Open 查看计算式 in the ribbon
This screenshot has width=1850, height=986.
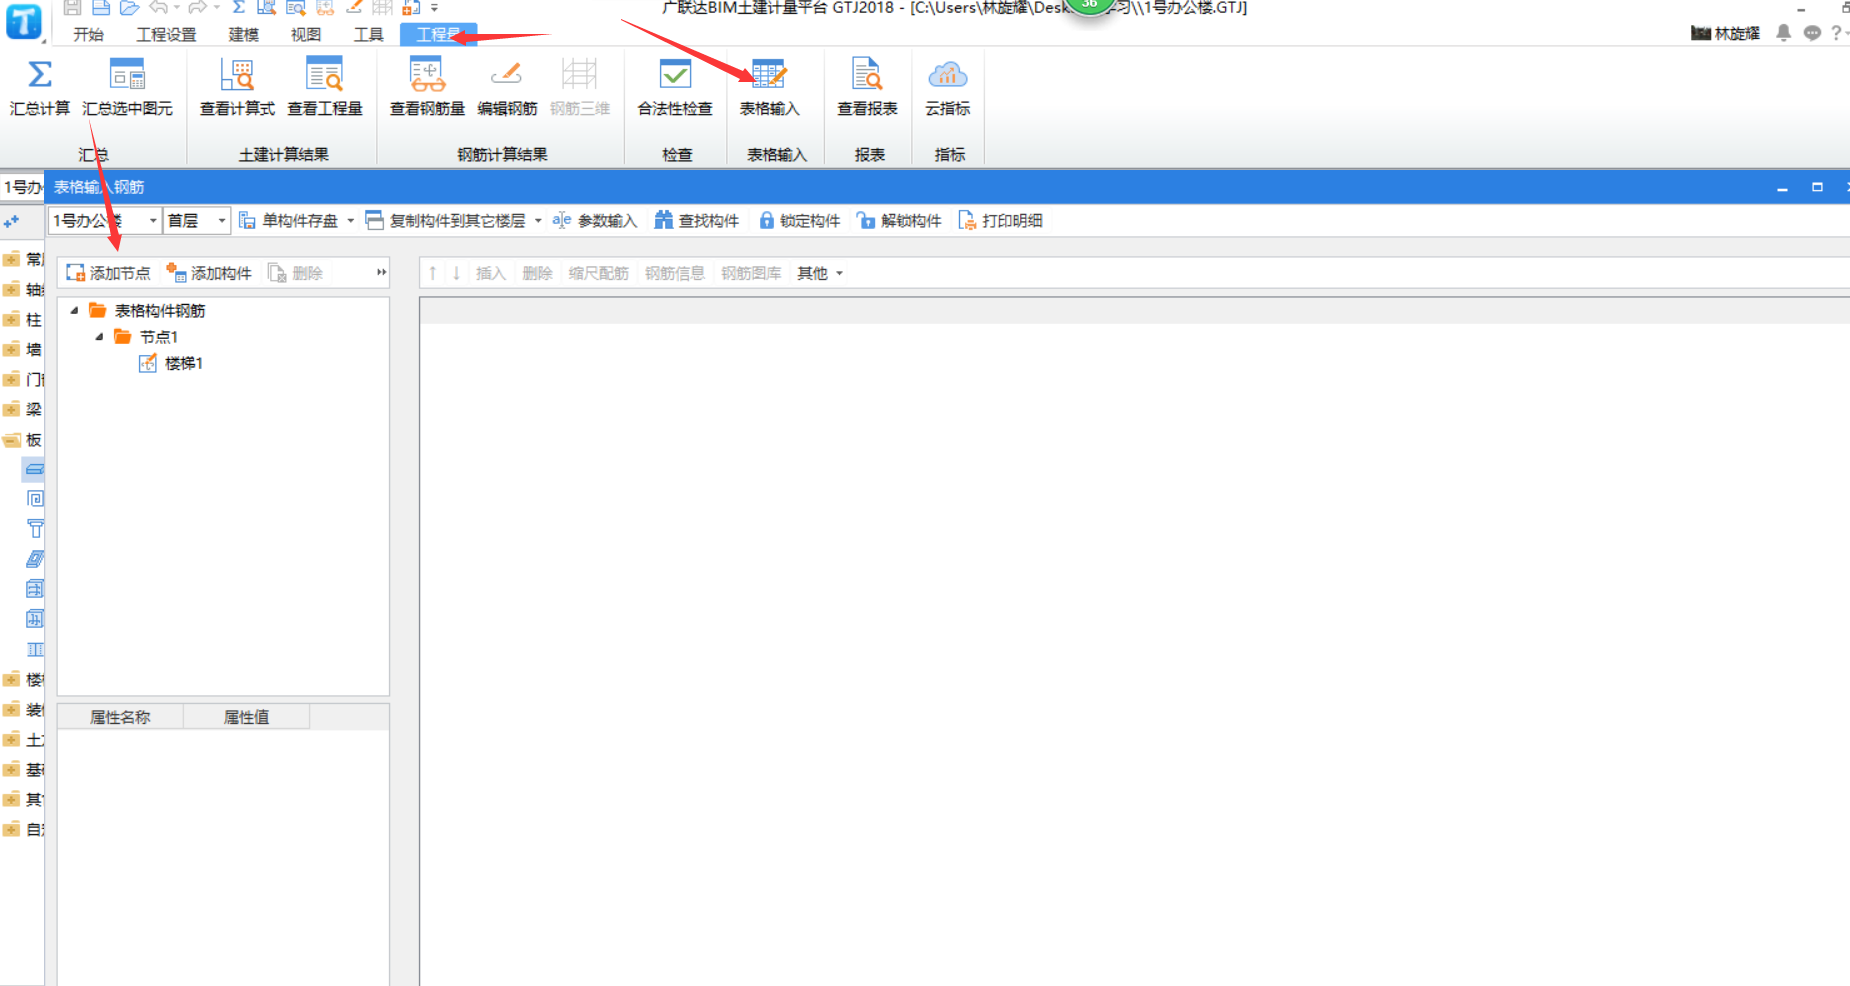tap(237, 86)
